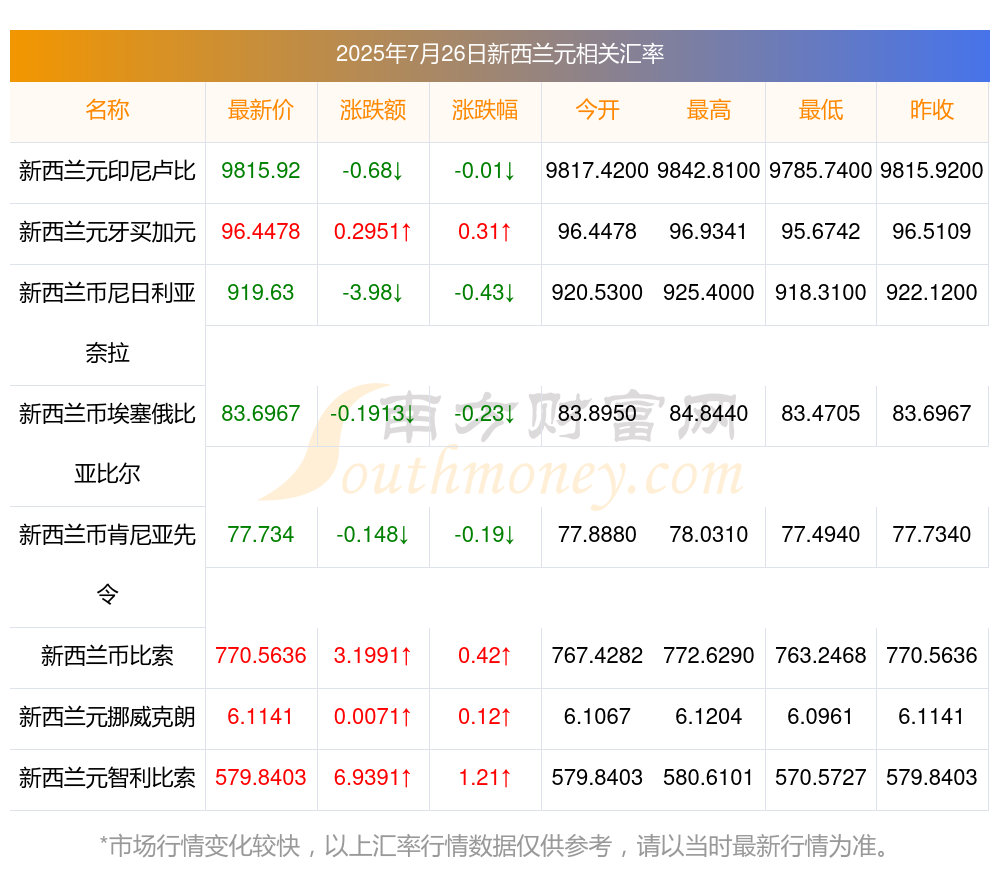The width and height of the screenshot is (1000, 877).
Task: Click the change value 0.2951↑
Action: pyautogui.click(x=373, y=232)
